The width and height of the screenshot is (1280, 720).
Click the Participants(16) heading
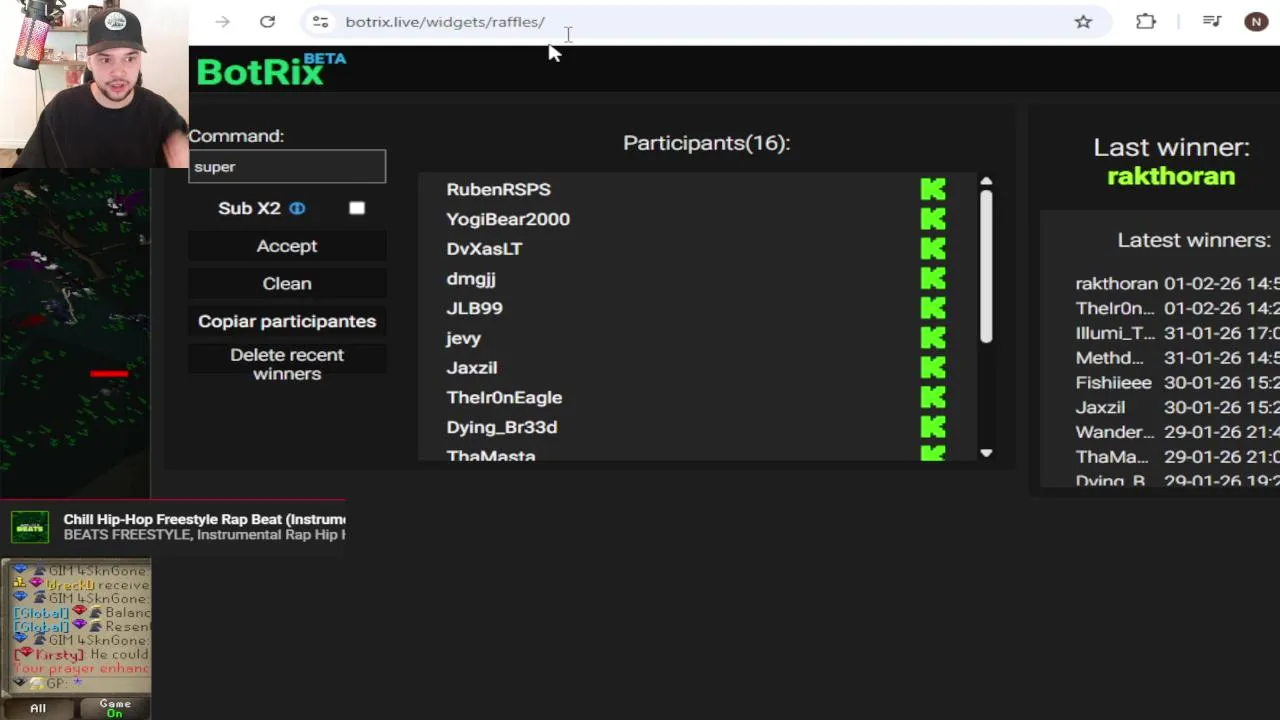pos(707,143)
